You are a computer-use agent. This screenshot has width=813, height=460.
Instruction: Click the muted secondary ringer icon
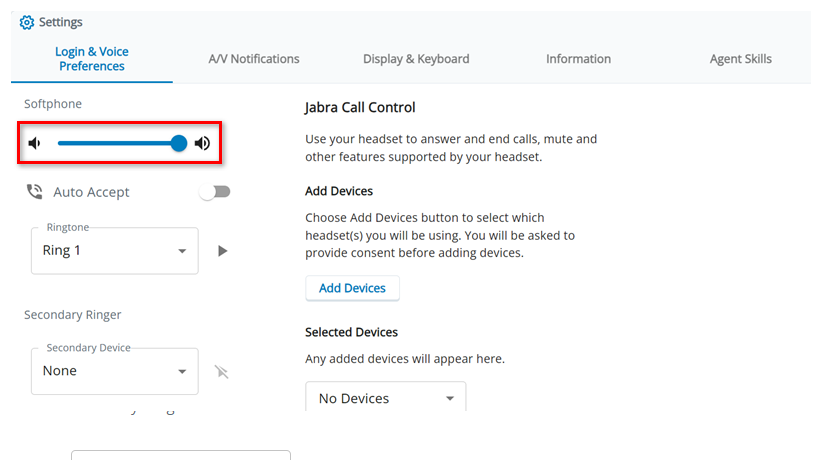coord(221,371)
